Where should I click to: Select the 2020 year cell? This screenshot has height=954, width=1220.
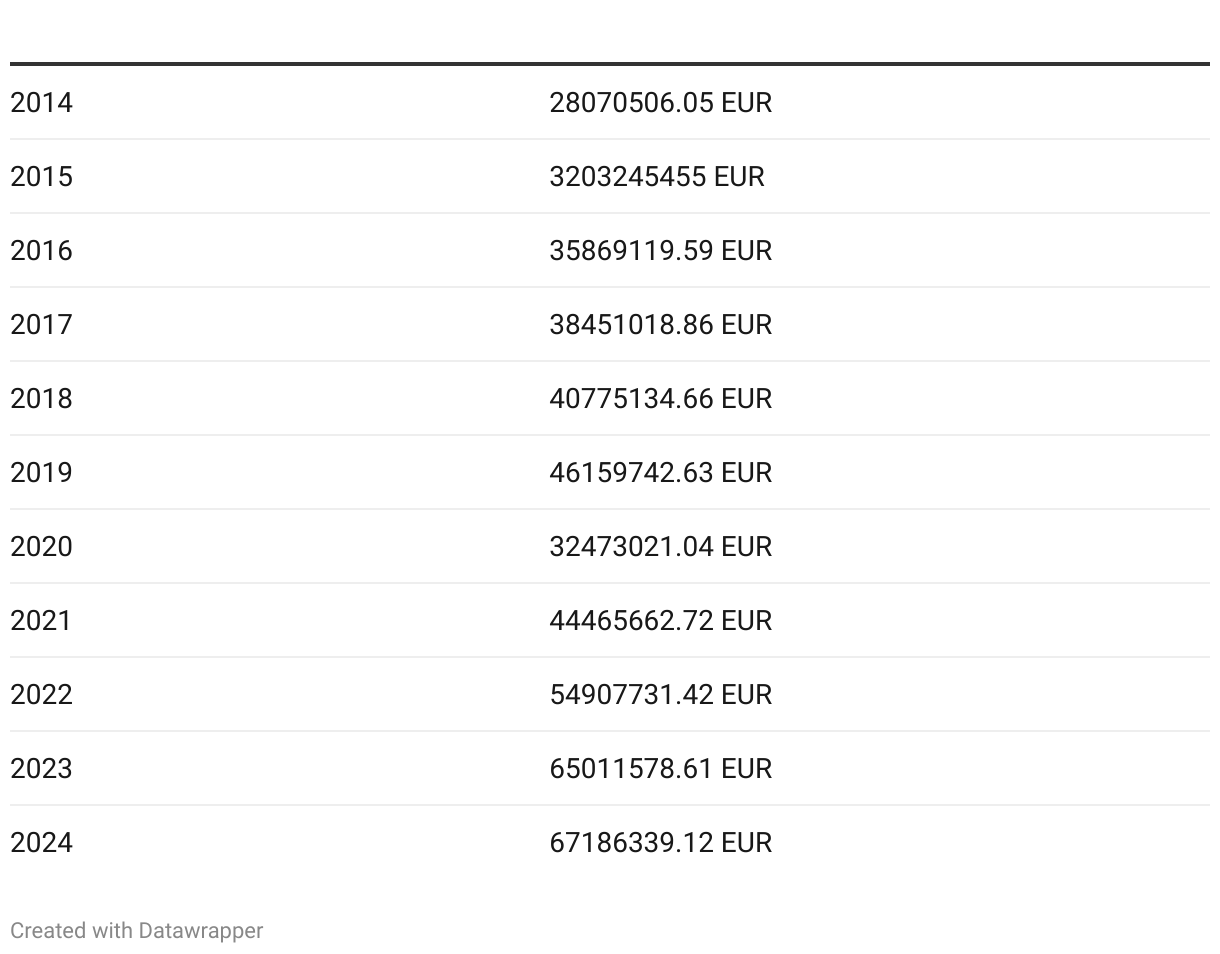click(42, 547)
